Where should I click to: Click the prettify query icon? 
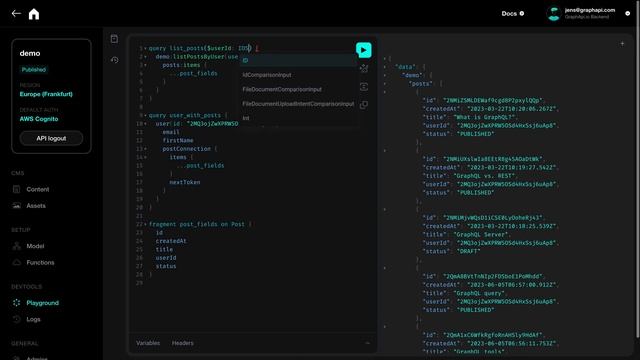[x=364, y=69]
